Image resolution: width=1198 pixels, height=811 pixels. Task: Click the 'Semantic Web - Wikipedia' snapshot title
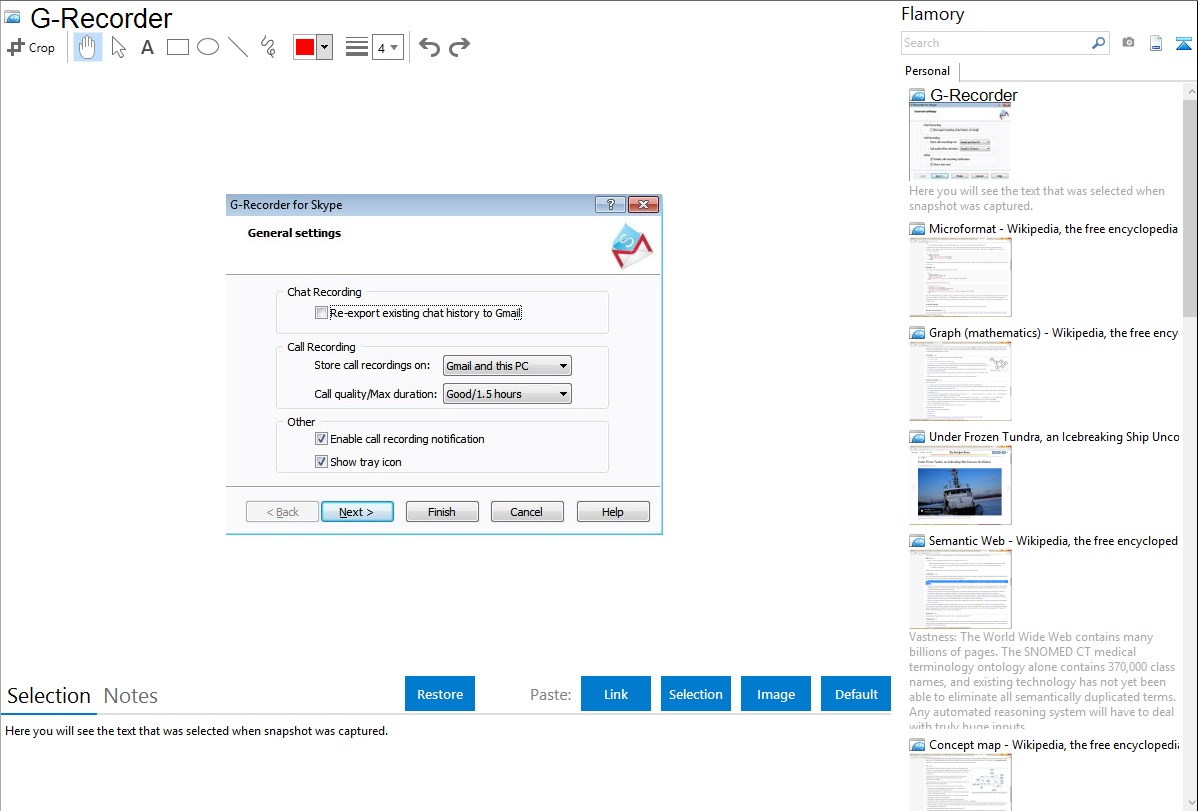coord(1053,540)
